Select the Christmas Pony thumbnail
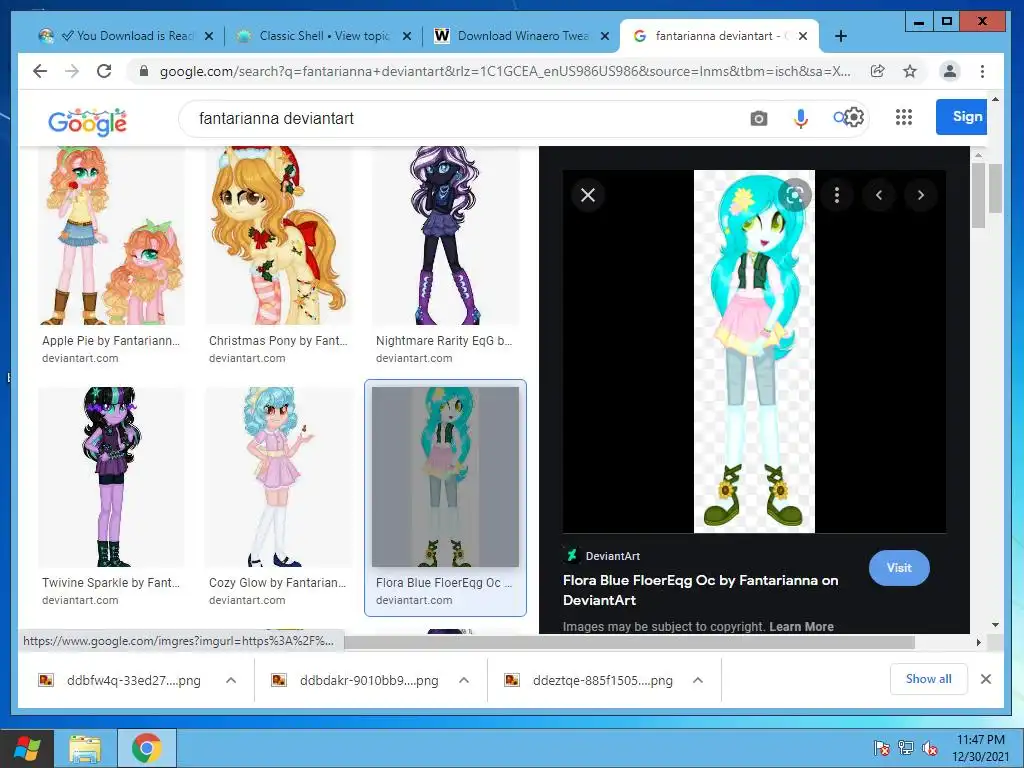Viewport: 1024px width, 768px height. click(x=278, y=236)
